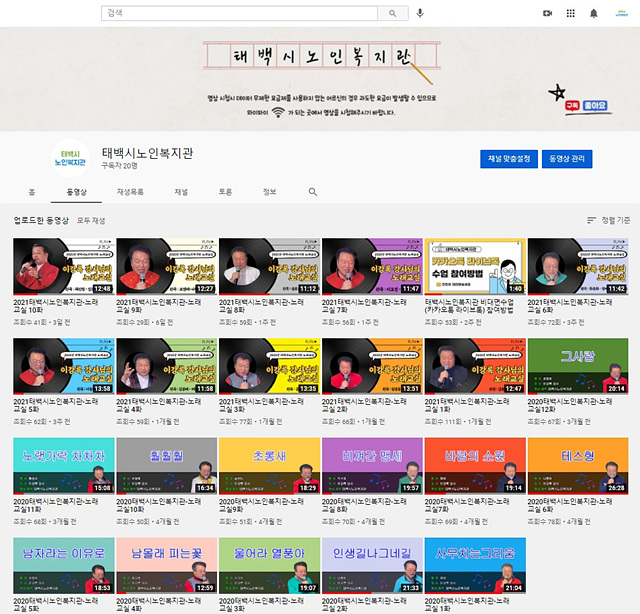The image size is (640, 614).
Task: Open the notifications bell
Action: (x=593, y=13)
